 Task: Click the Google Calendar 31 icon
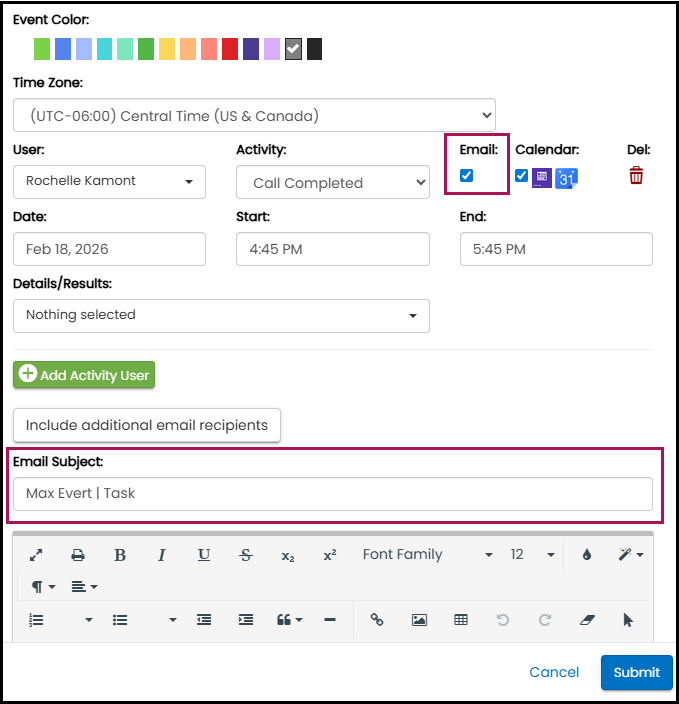[x=566, y=178]
